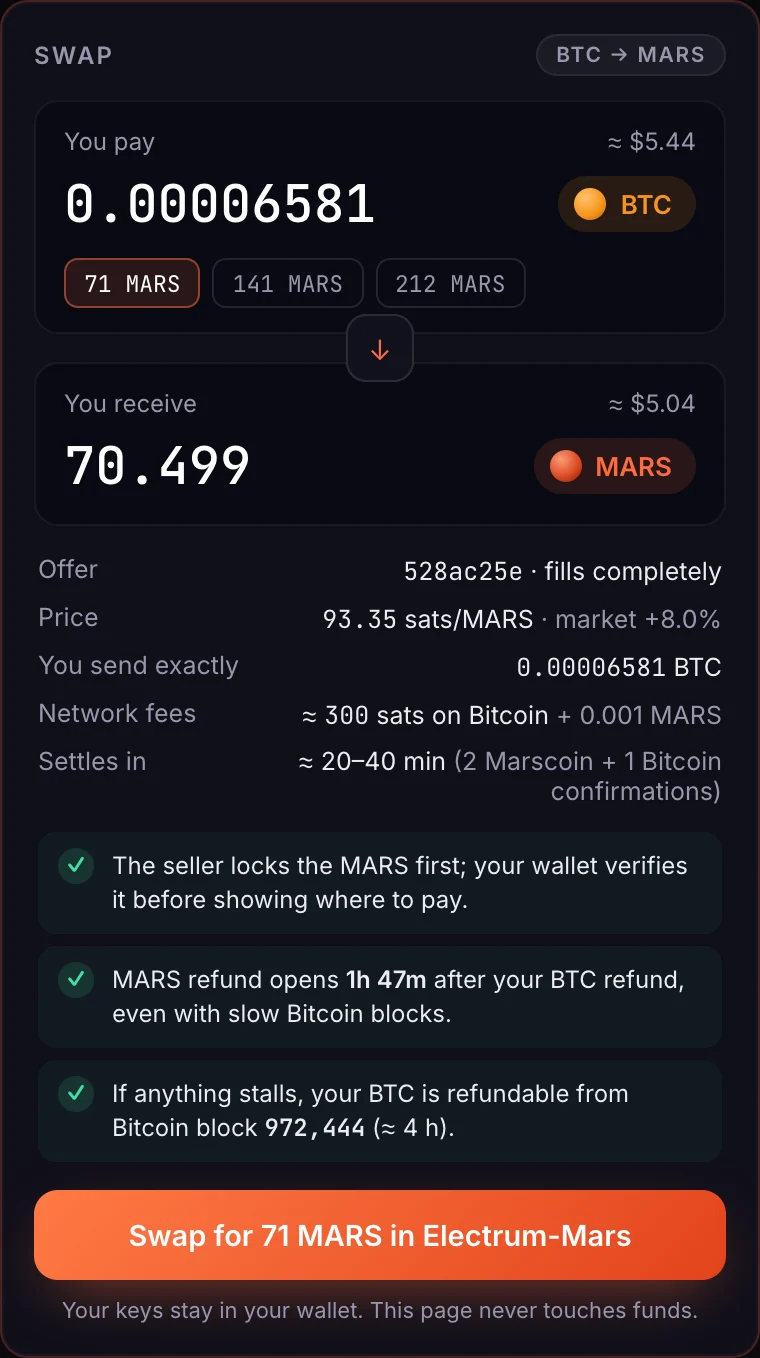Viewport: 760px width, 1358px height.
Task: Click the SWAP header label
Action: click(73, 55)
